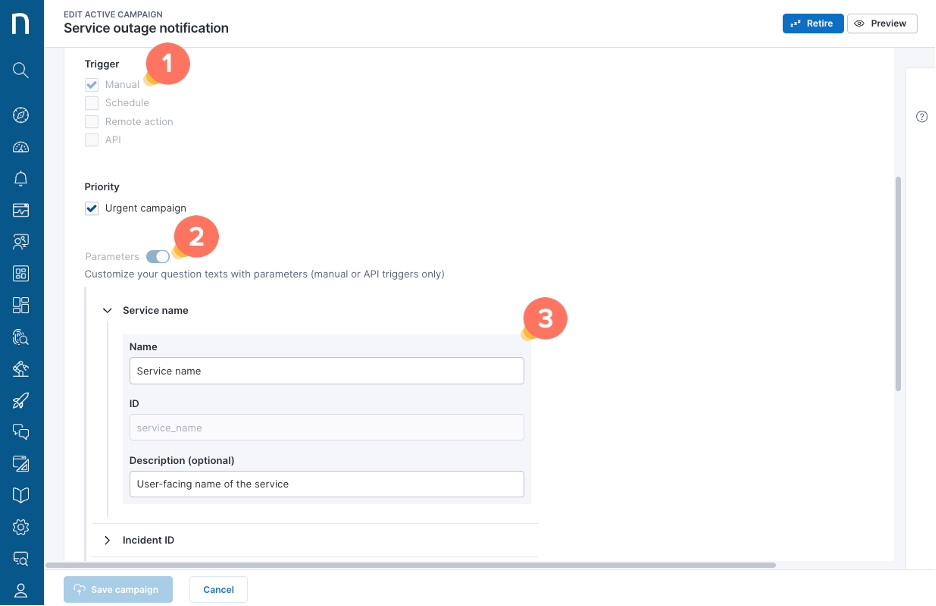Open the bell alerts icon

(x=21, y=179)
